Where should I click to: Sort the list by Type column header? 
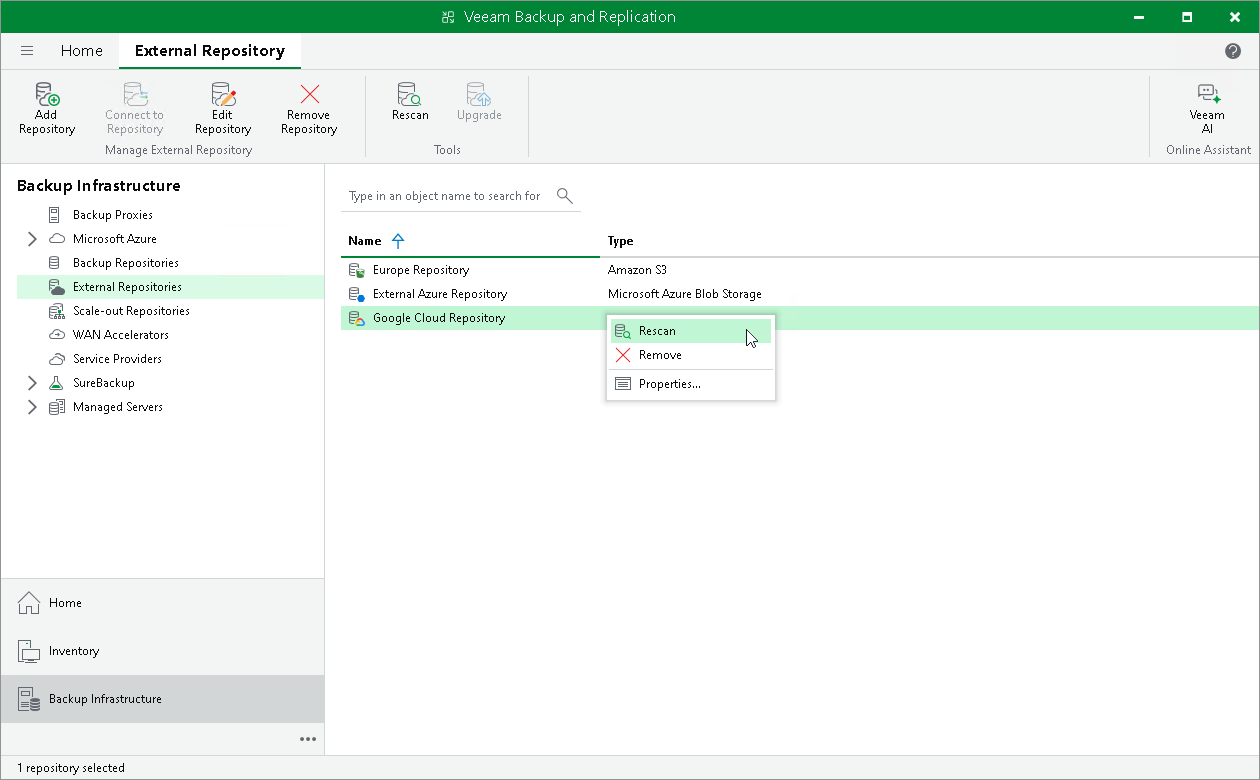620,241
